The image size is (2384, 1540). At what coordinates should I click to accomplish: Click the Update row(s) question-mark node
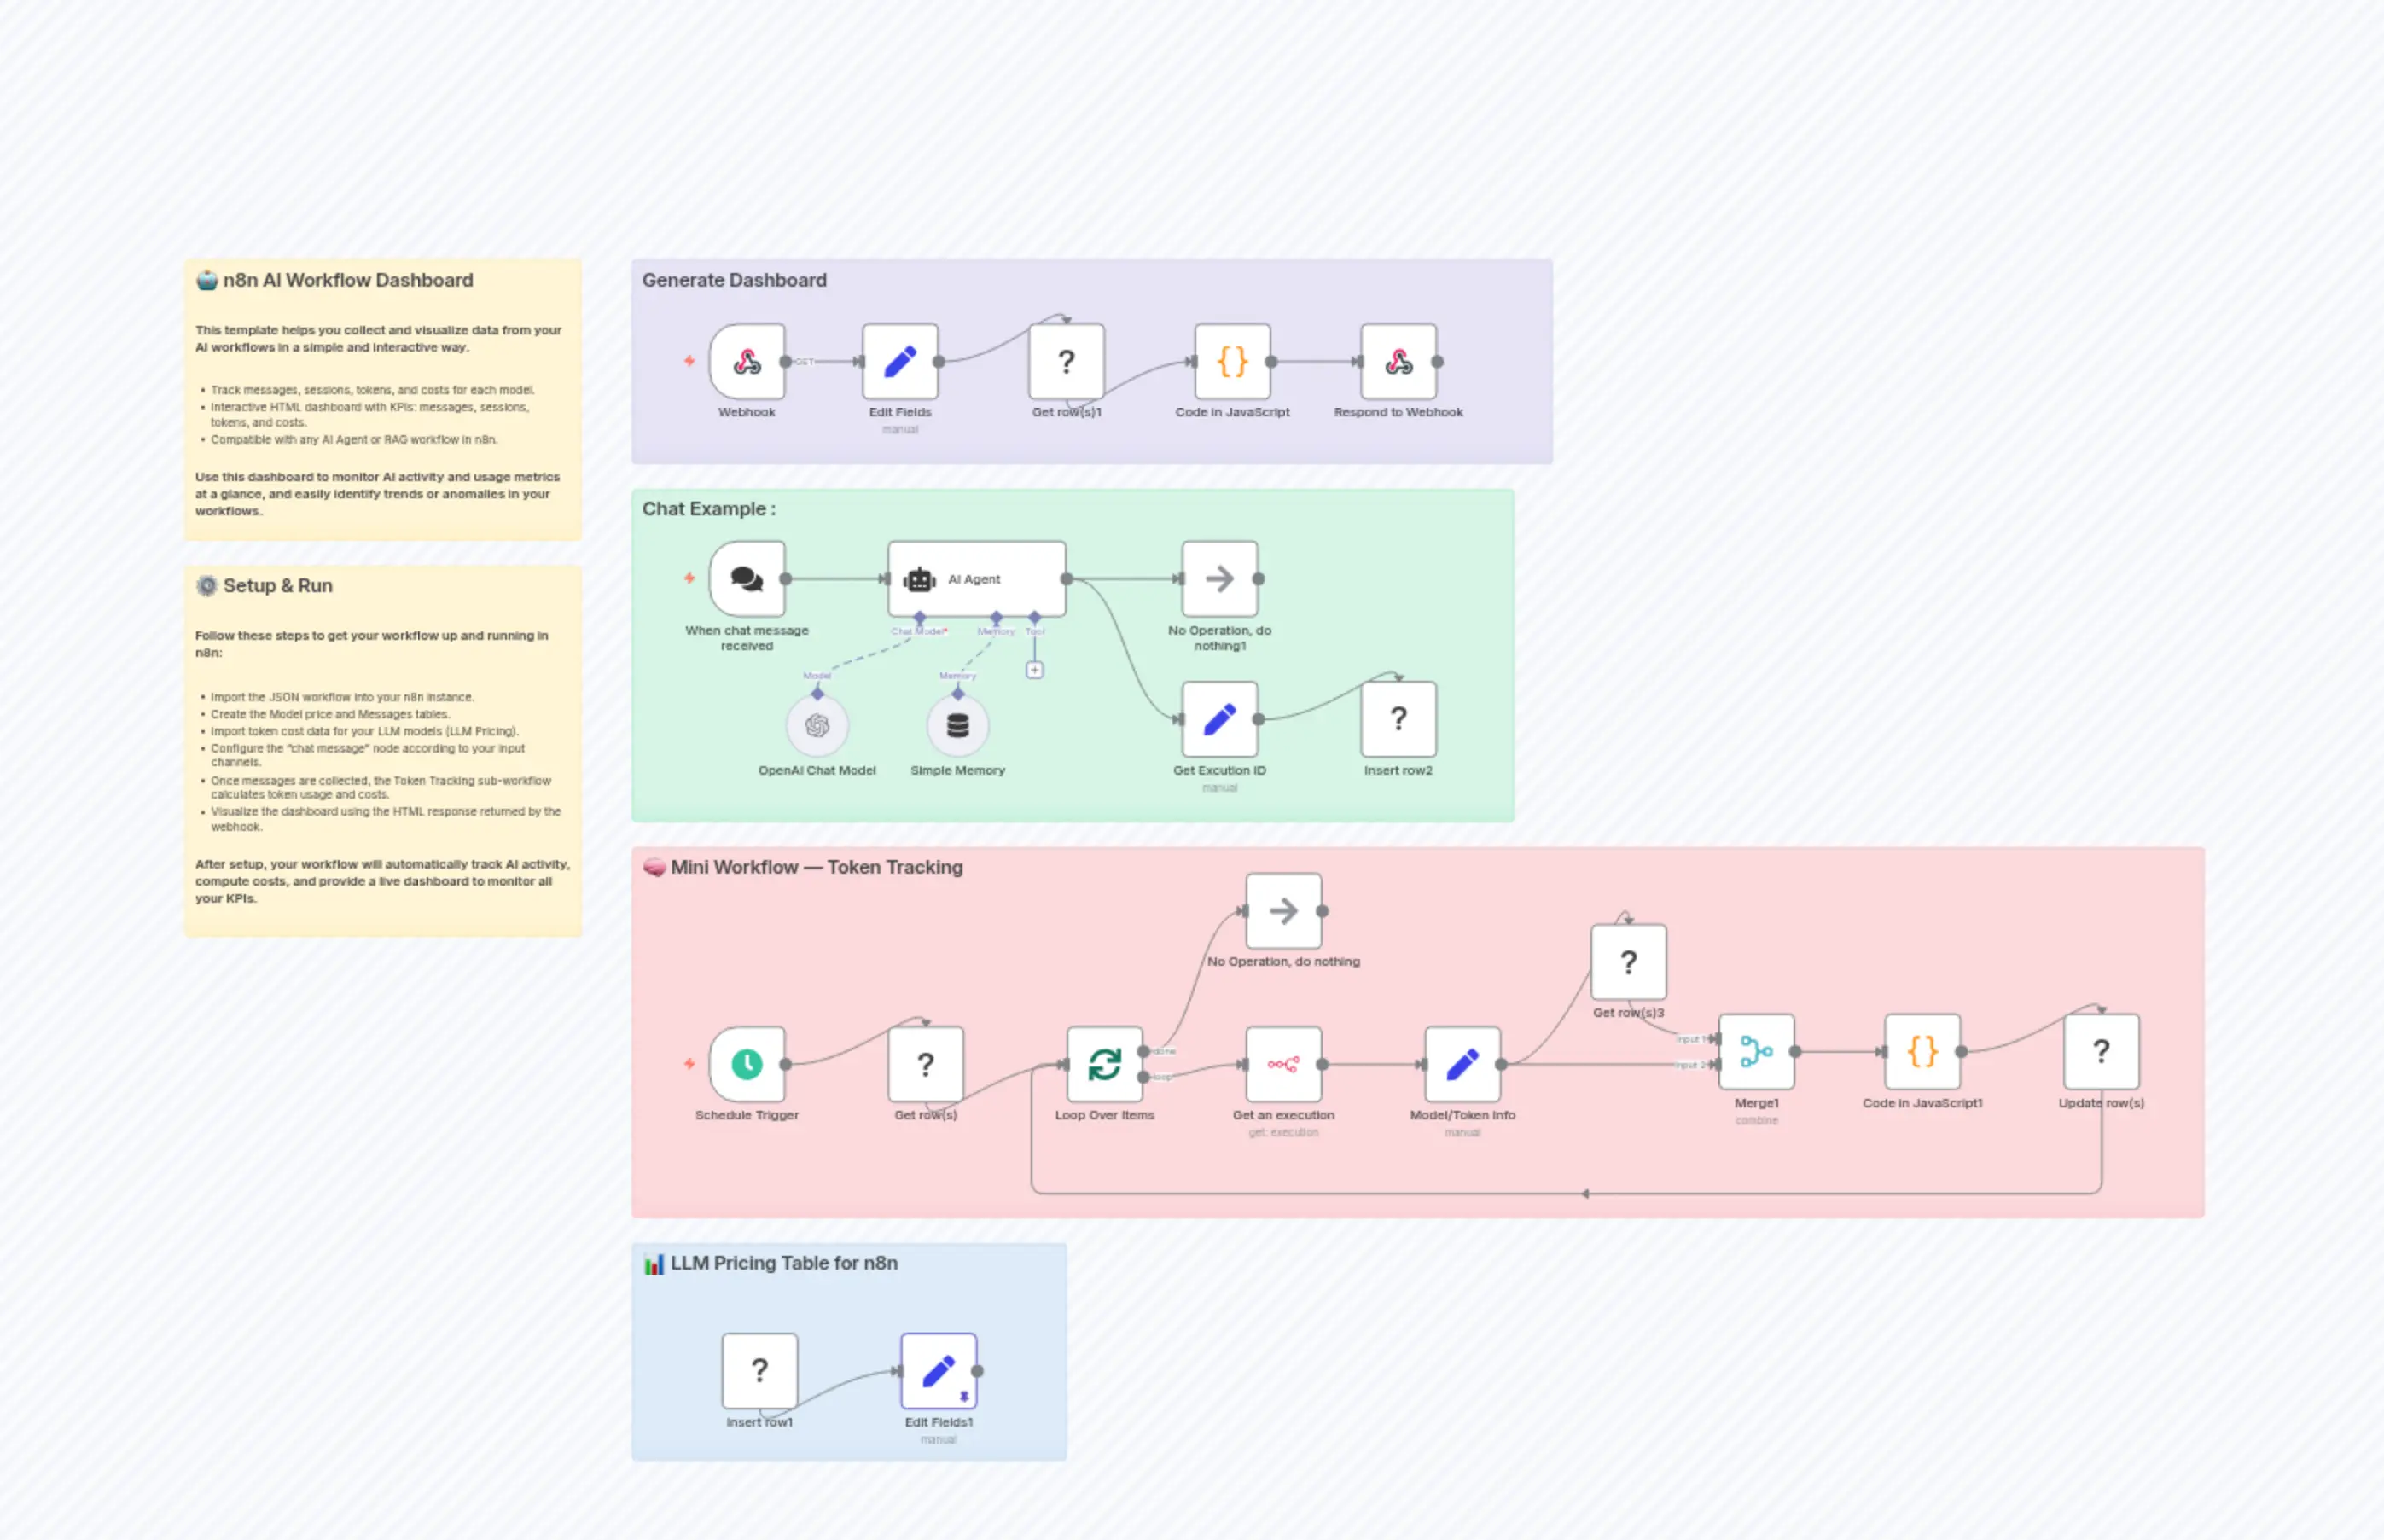pyautogui.click(x=2101, y=1052)
